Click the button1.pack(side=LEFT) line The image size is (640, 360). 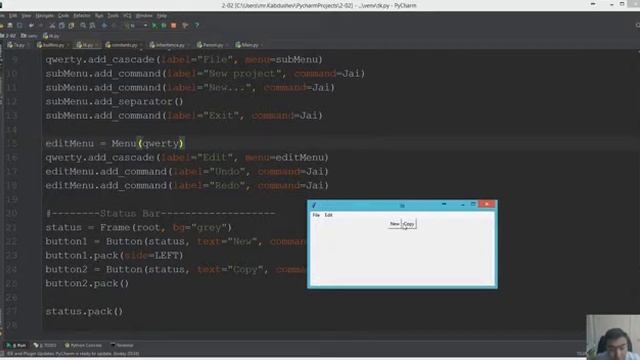114,256
